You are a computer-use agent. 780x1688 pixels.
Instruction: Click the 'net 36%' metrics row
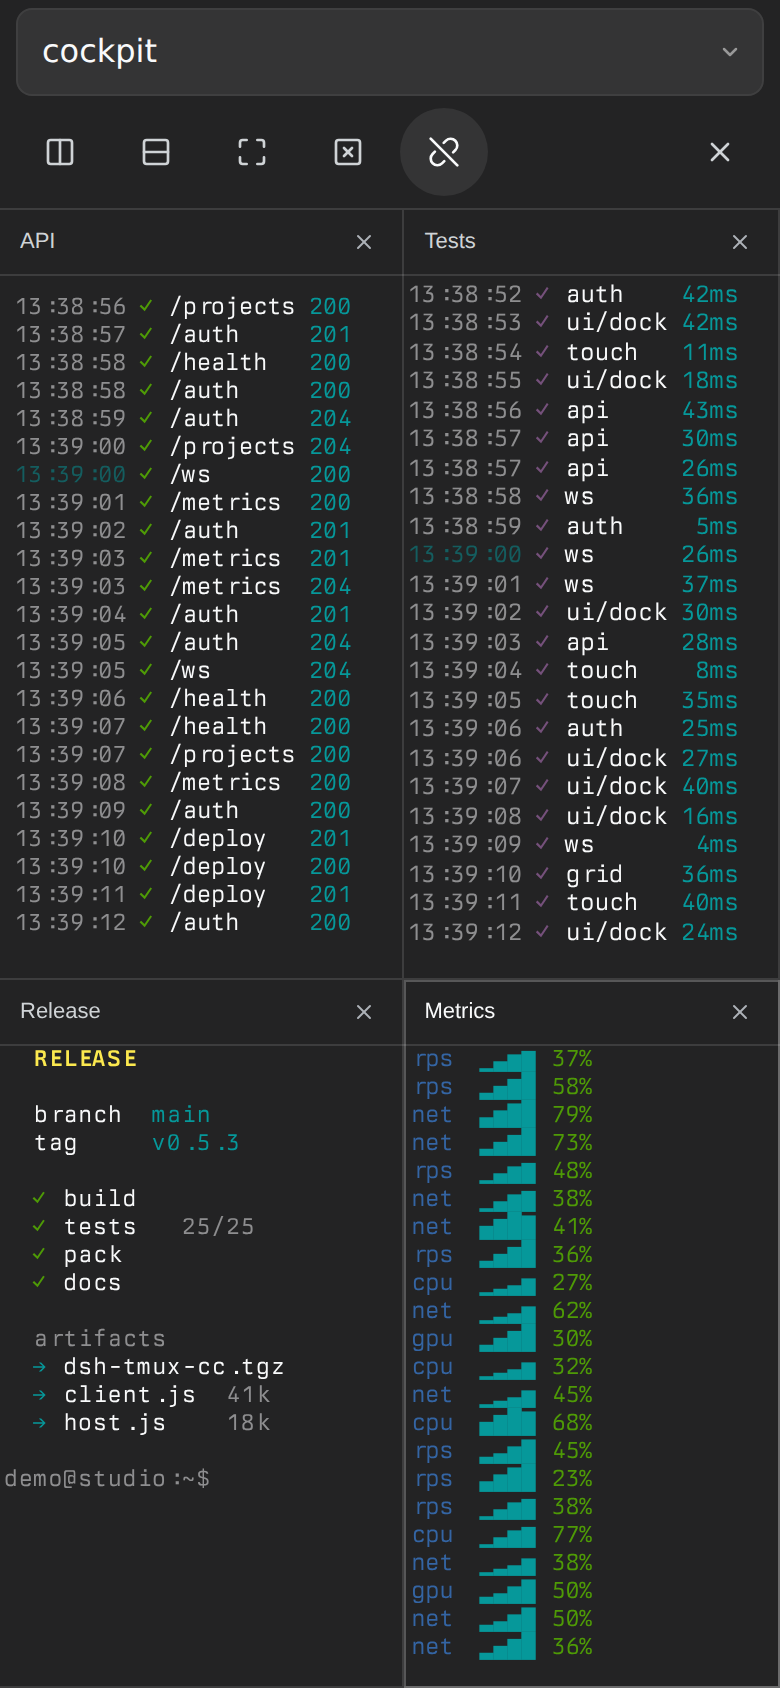pos(503,1647)
